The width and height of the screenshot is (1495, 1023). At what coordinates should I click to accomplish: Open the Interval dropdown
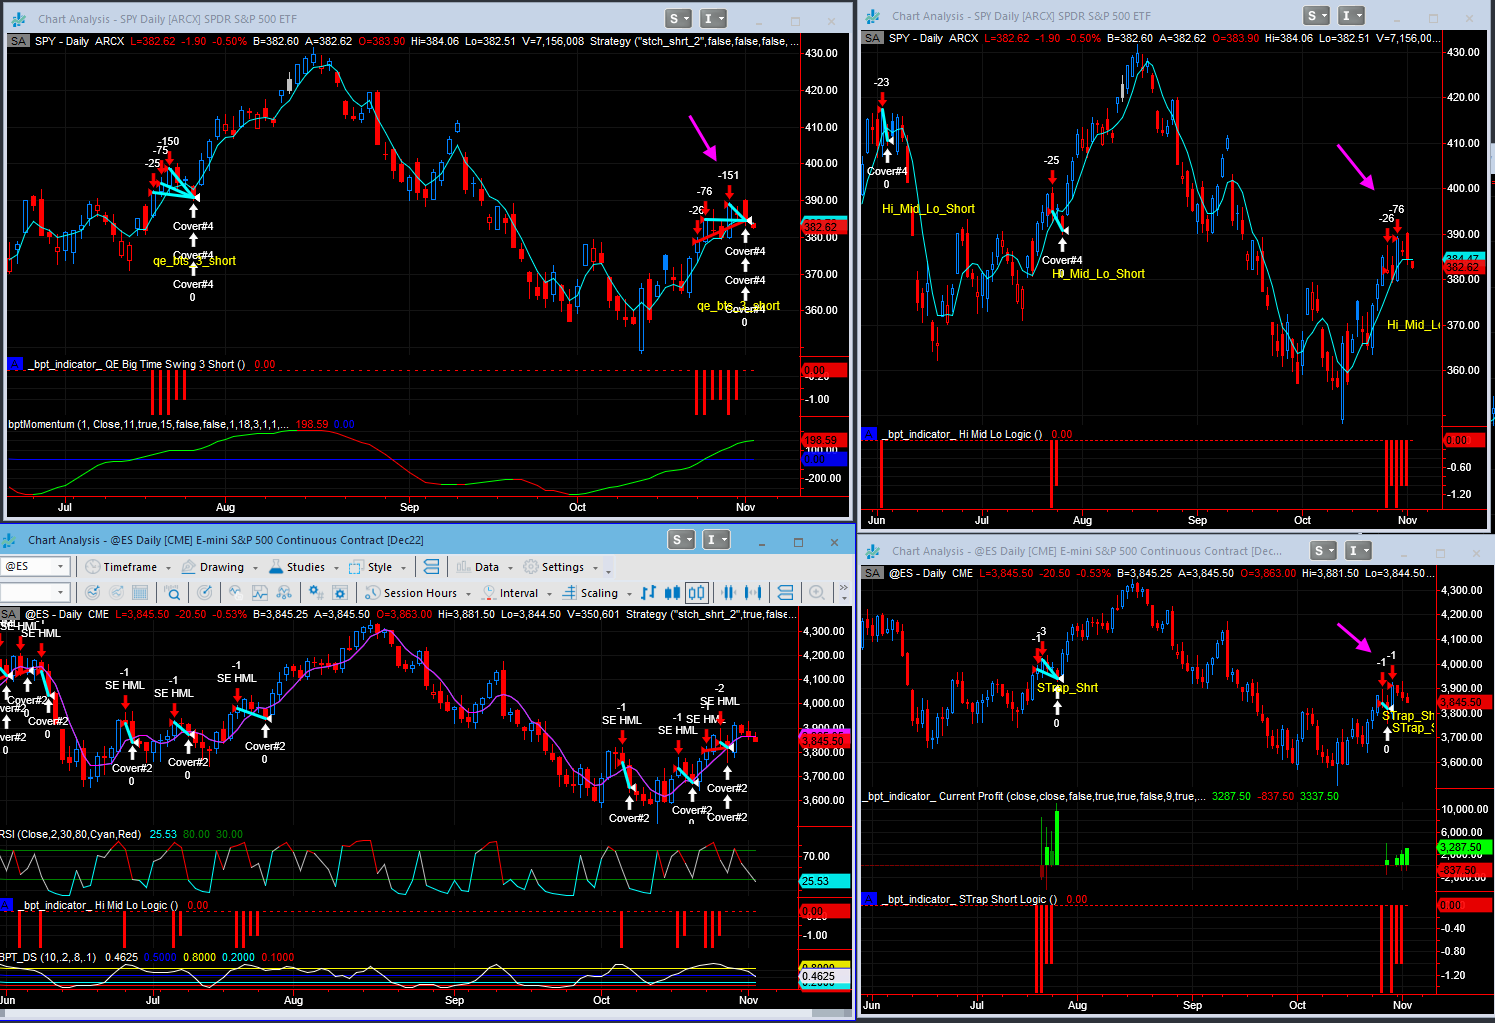[x=518, y=593]
